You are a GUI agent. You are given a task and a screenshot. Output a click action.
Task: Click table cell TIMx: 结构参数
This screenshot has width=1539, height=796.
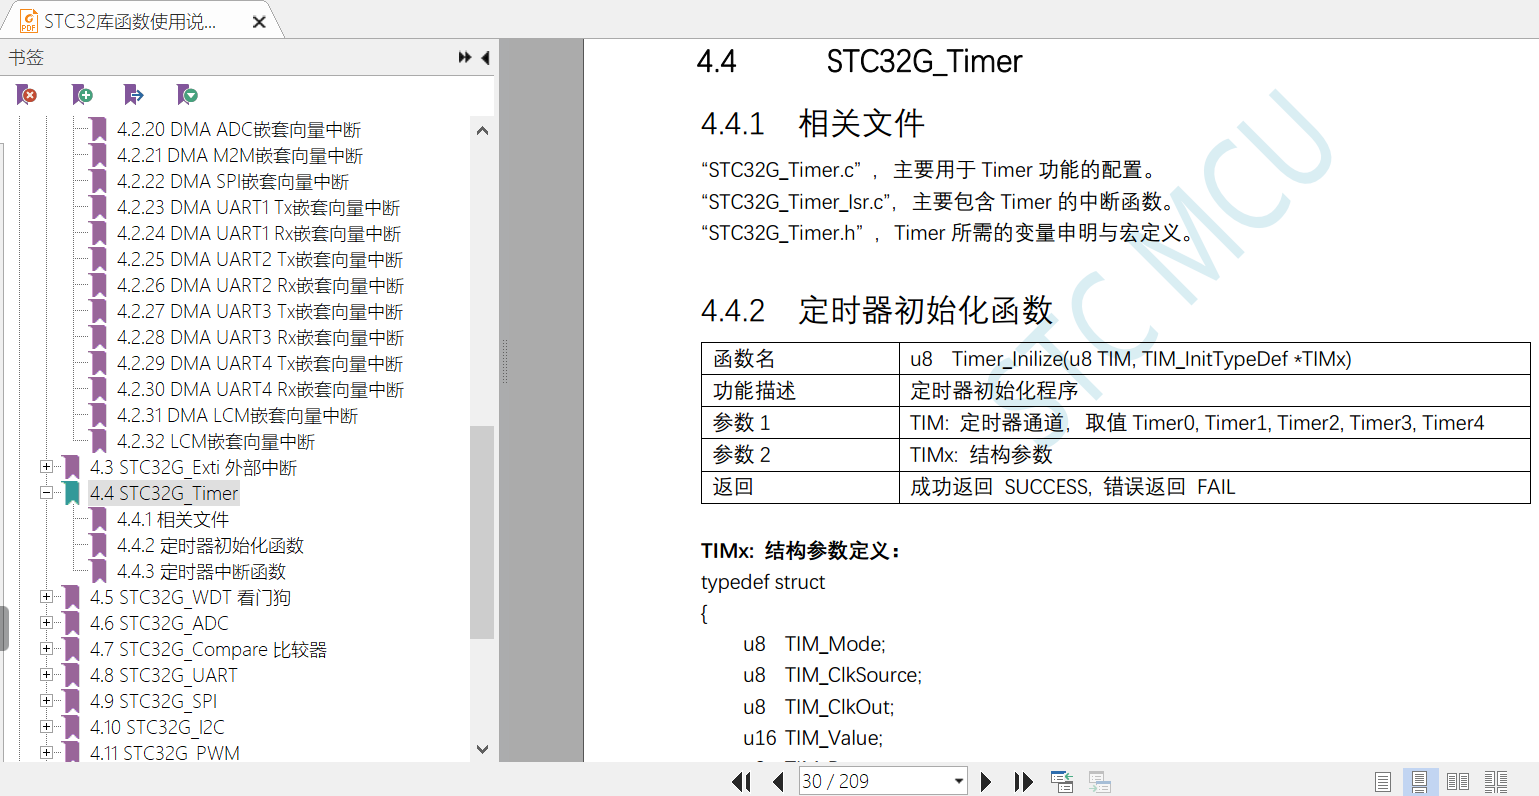click(1215, 454)
